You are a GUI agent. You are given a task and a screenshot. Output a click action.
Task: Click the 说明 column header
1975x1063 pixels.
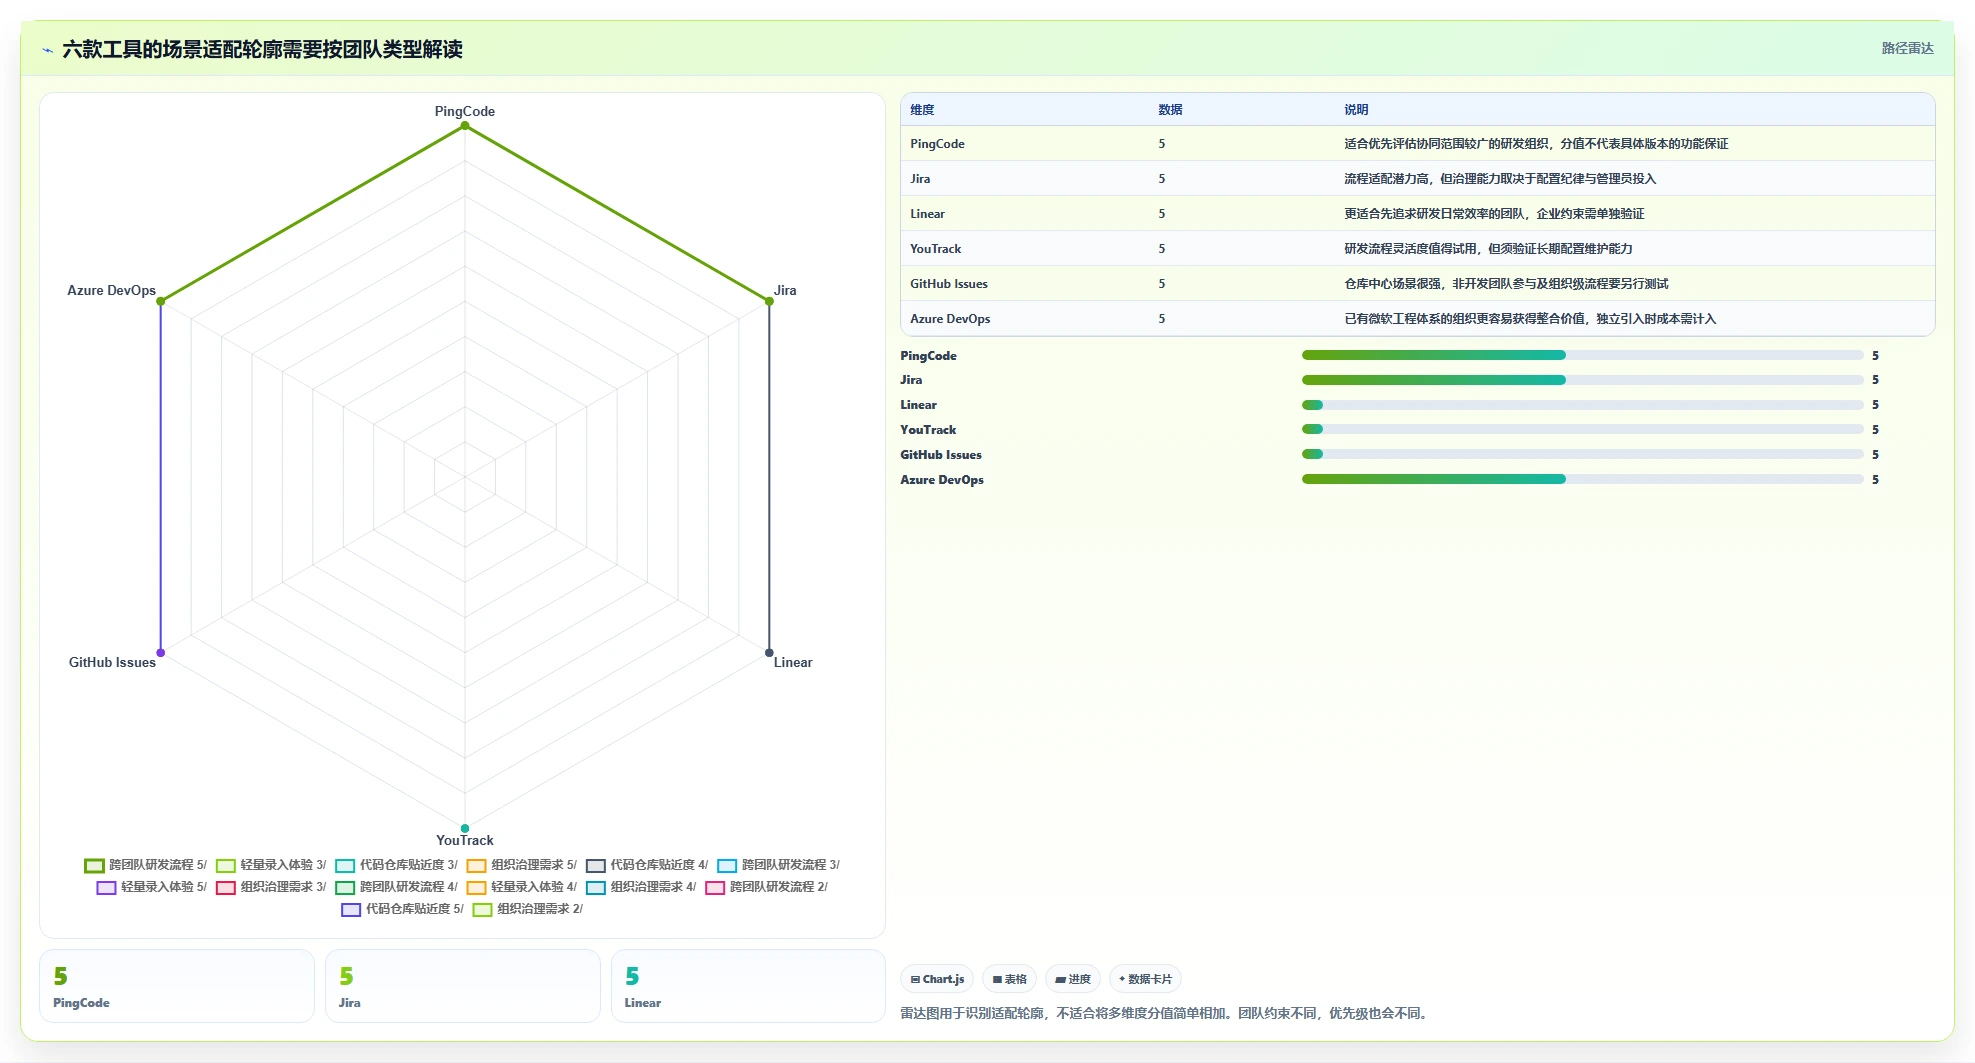pyautogui.click(x=1356, y=110)
